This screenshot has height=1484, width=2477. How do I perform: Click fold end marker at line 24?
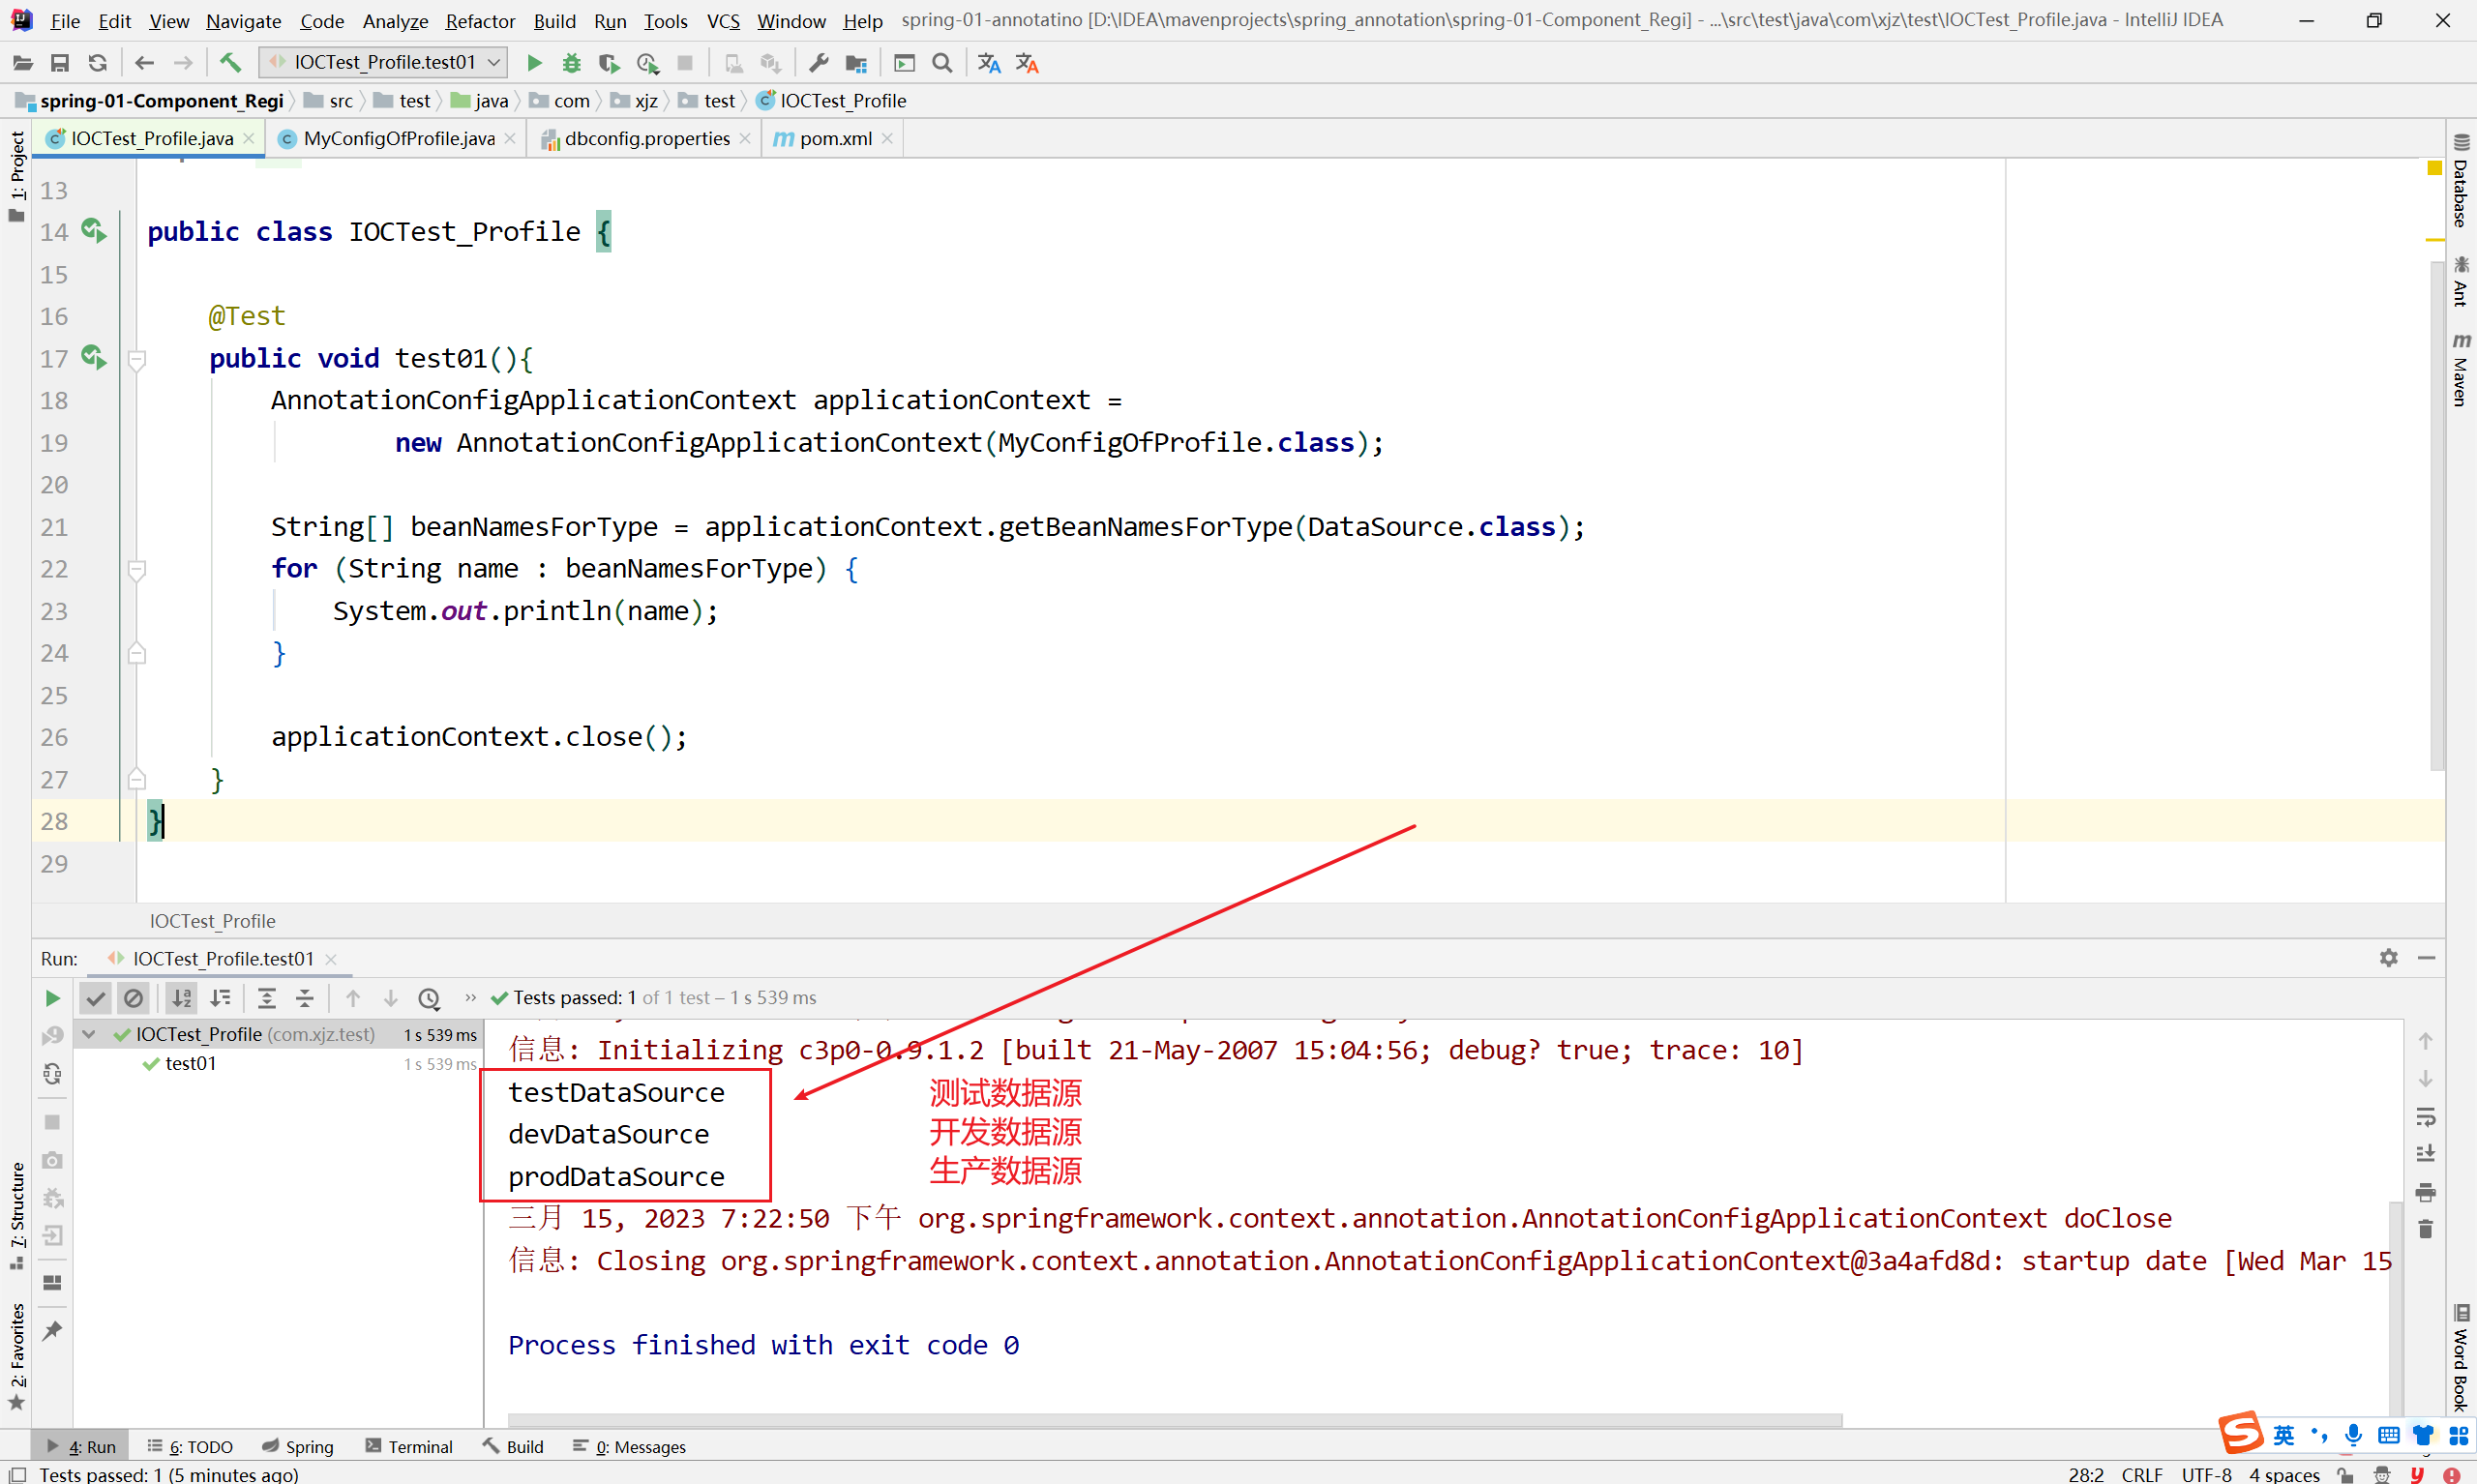point(137,653)
